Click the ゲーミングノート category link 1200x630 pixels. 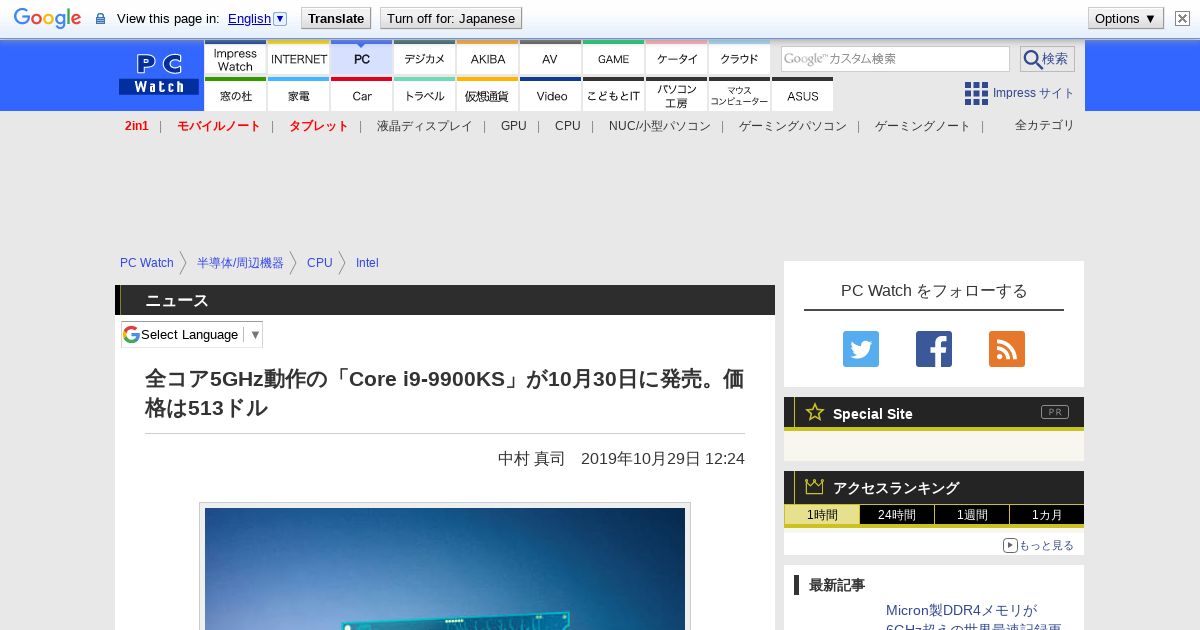(x=923, y=126)
